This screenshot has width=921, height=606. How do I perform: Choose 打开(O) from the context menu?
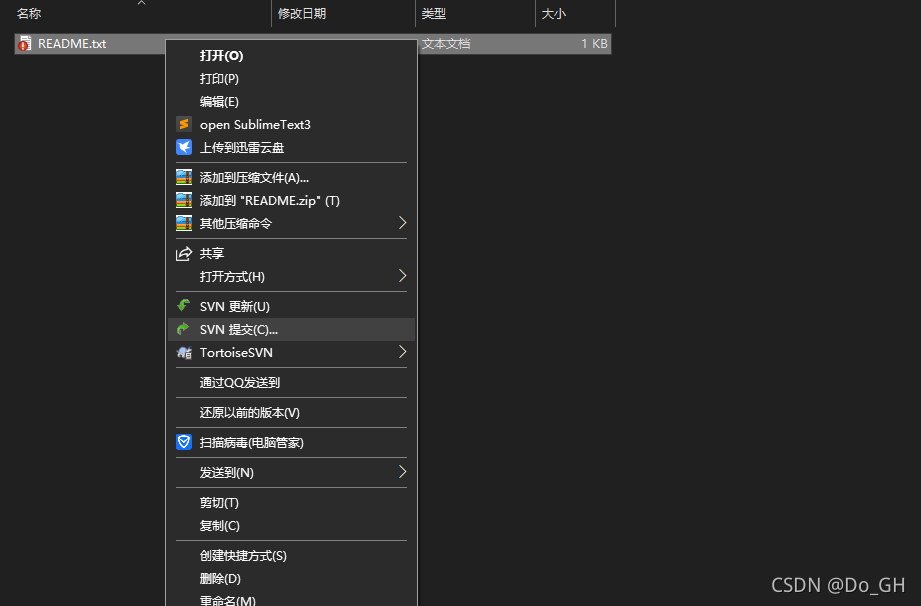tap(291, 55)
